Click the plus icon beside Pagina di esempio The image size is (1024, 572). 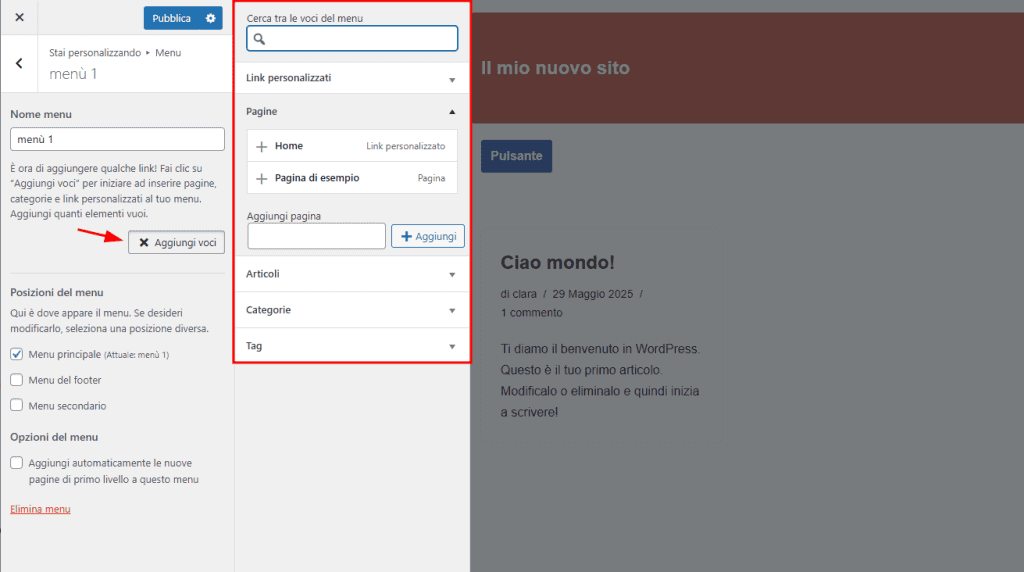click(x=261, y=178)
